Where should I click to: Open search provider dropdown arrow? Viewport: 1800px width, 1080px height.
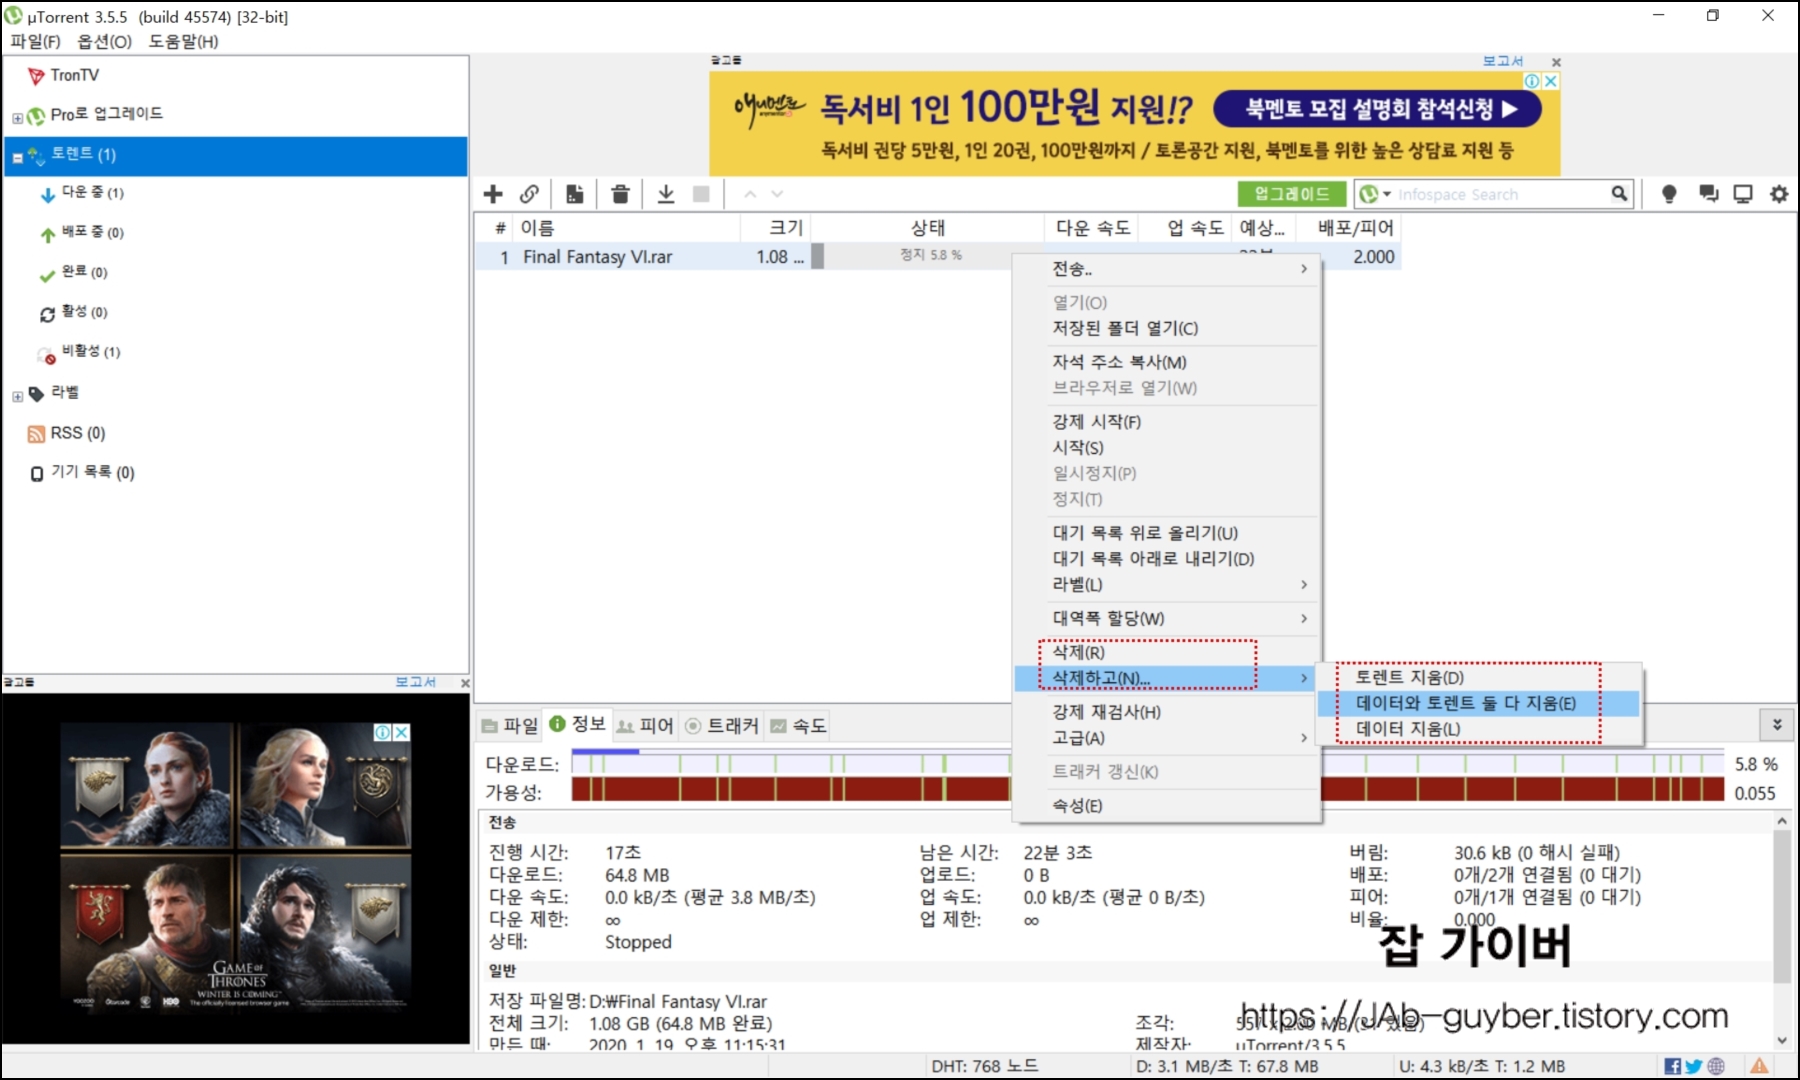click(1387, 194)
